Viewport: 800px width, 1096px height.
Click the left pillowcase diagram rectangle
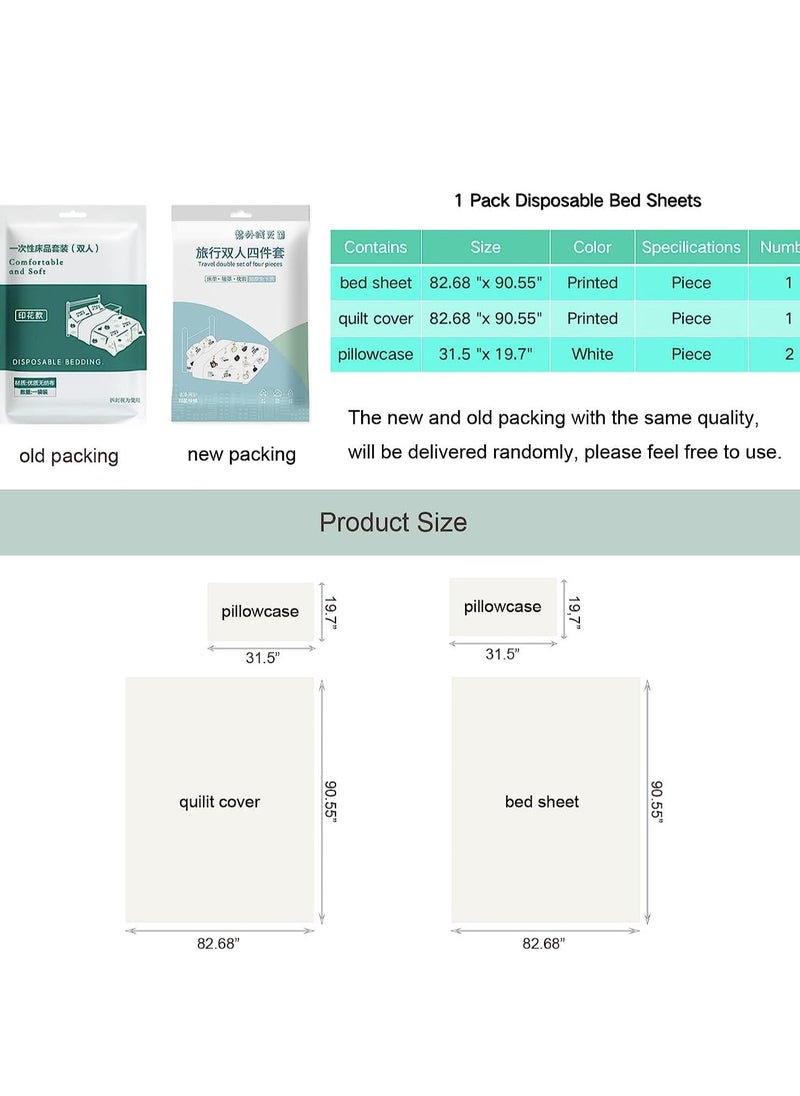click(260, 612)
